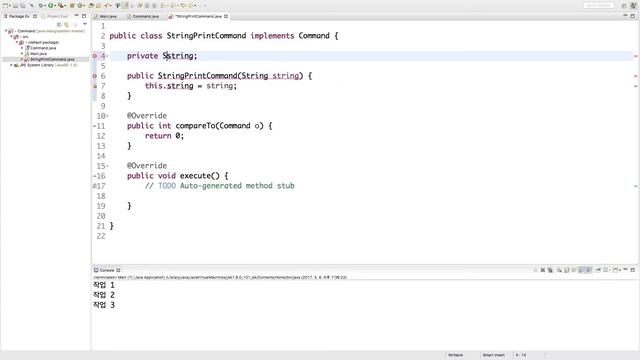
Task: Collapse All in Package Explorer toolbar
Action: (x=59, y=24)
